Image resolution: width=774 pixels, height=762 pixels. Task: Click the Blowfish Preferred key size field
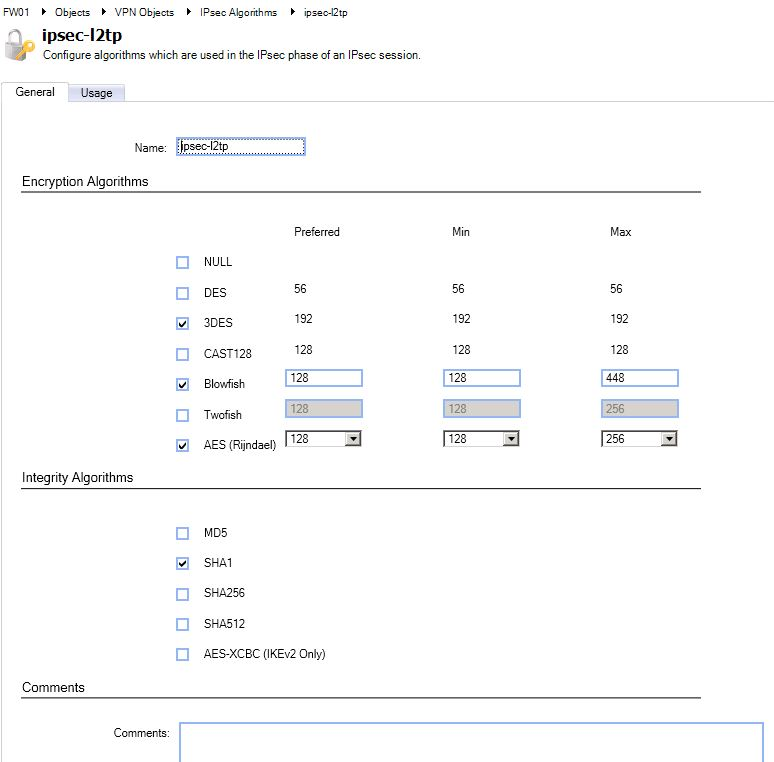324,378
